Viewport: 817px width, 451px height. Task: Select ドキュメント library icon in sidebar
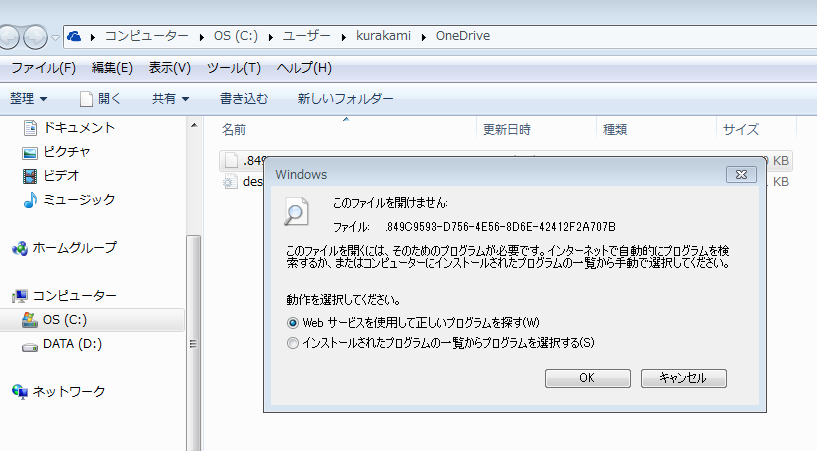[30, 128]
